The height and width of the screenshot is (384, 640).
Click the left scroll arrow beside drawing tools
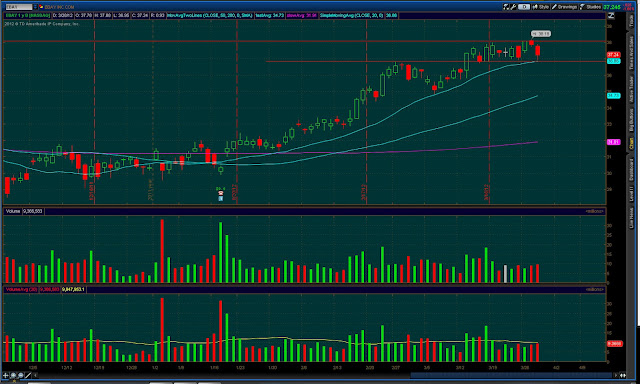point(36,375)
